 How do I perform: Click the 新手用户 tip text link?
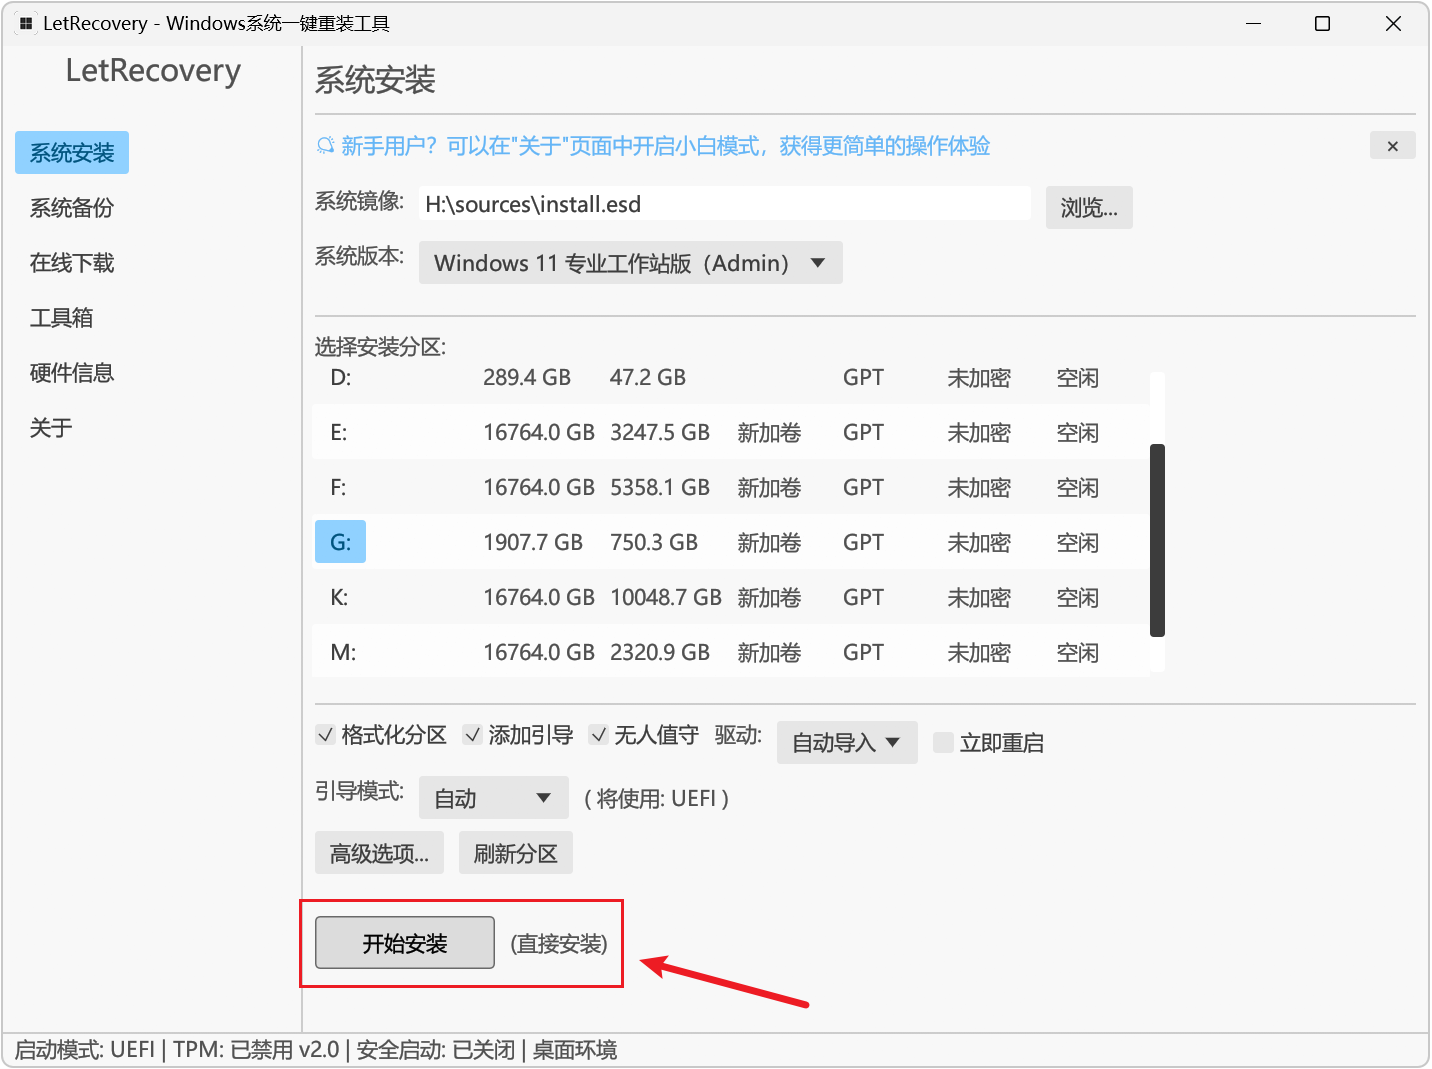[665, 146]
